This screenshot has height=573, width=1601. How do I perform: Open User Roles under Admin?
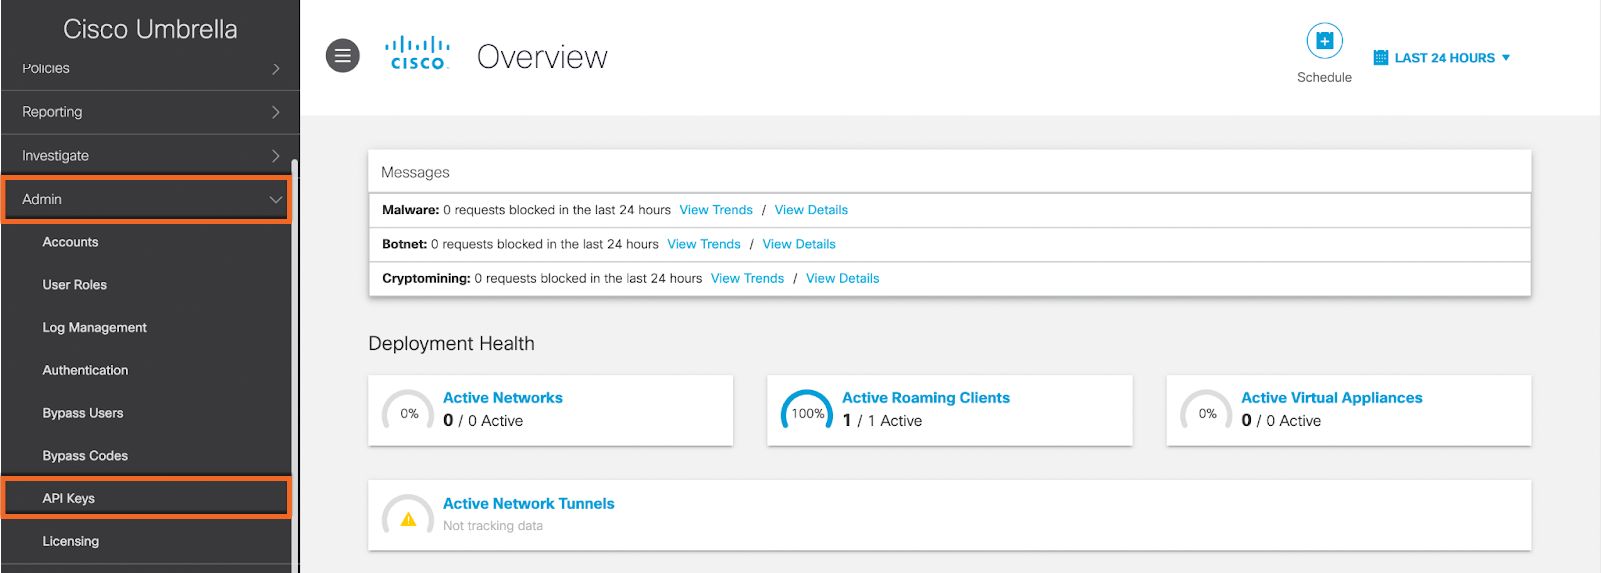pyautogui.click(x=74, y=285)
